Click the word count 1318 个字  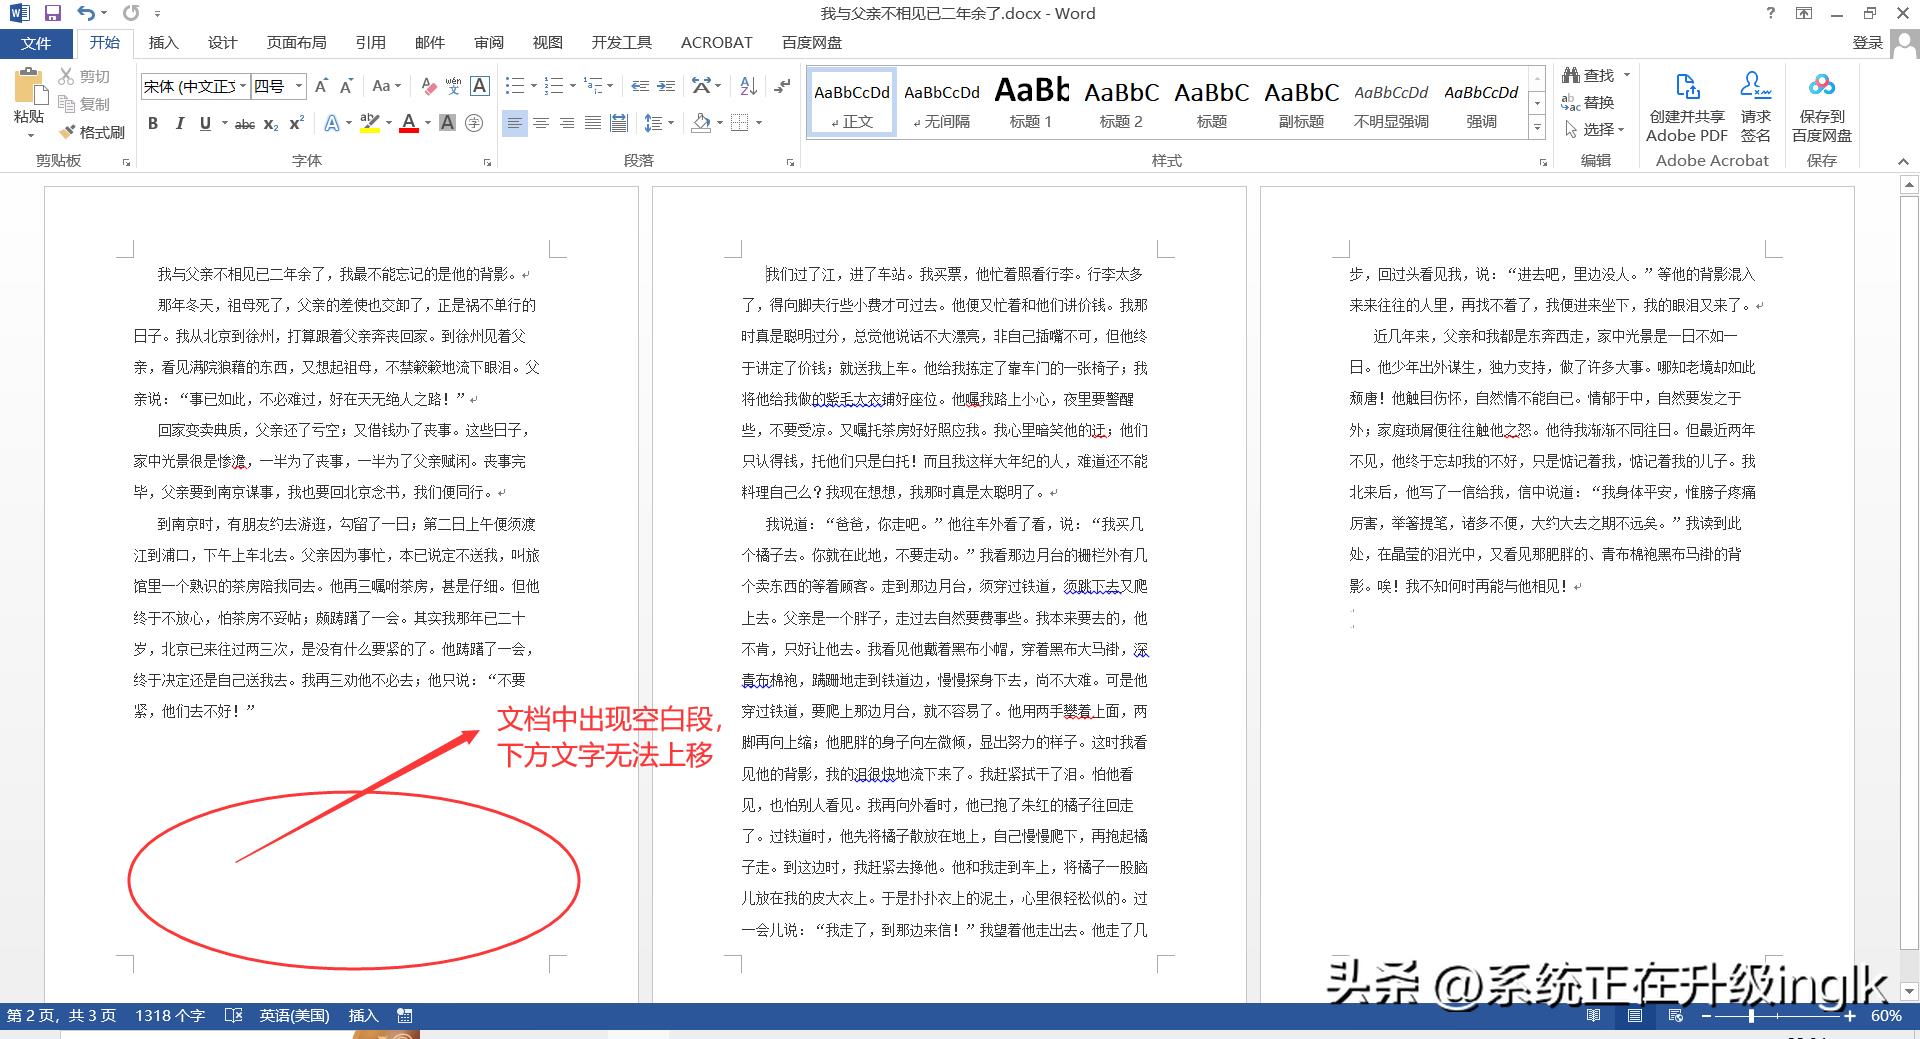click(x=170, y=1016)
